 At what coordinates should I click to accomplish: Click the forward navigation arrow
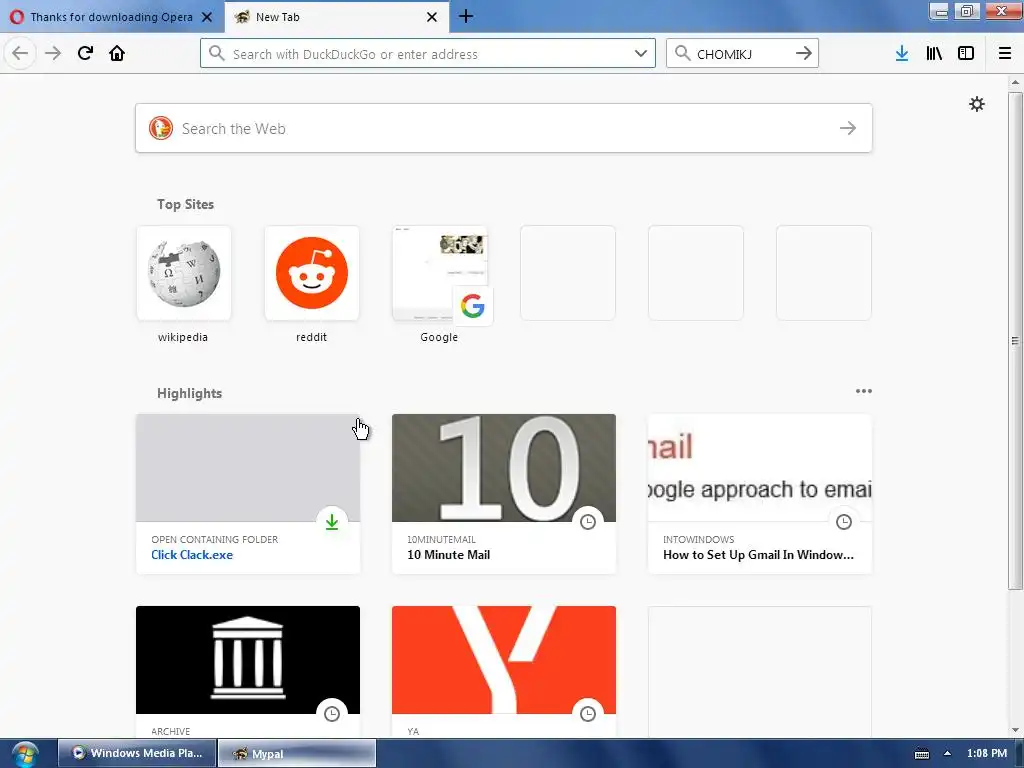tap(53, 53)
